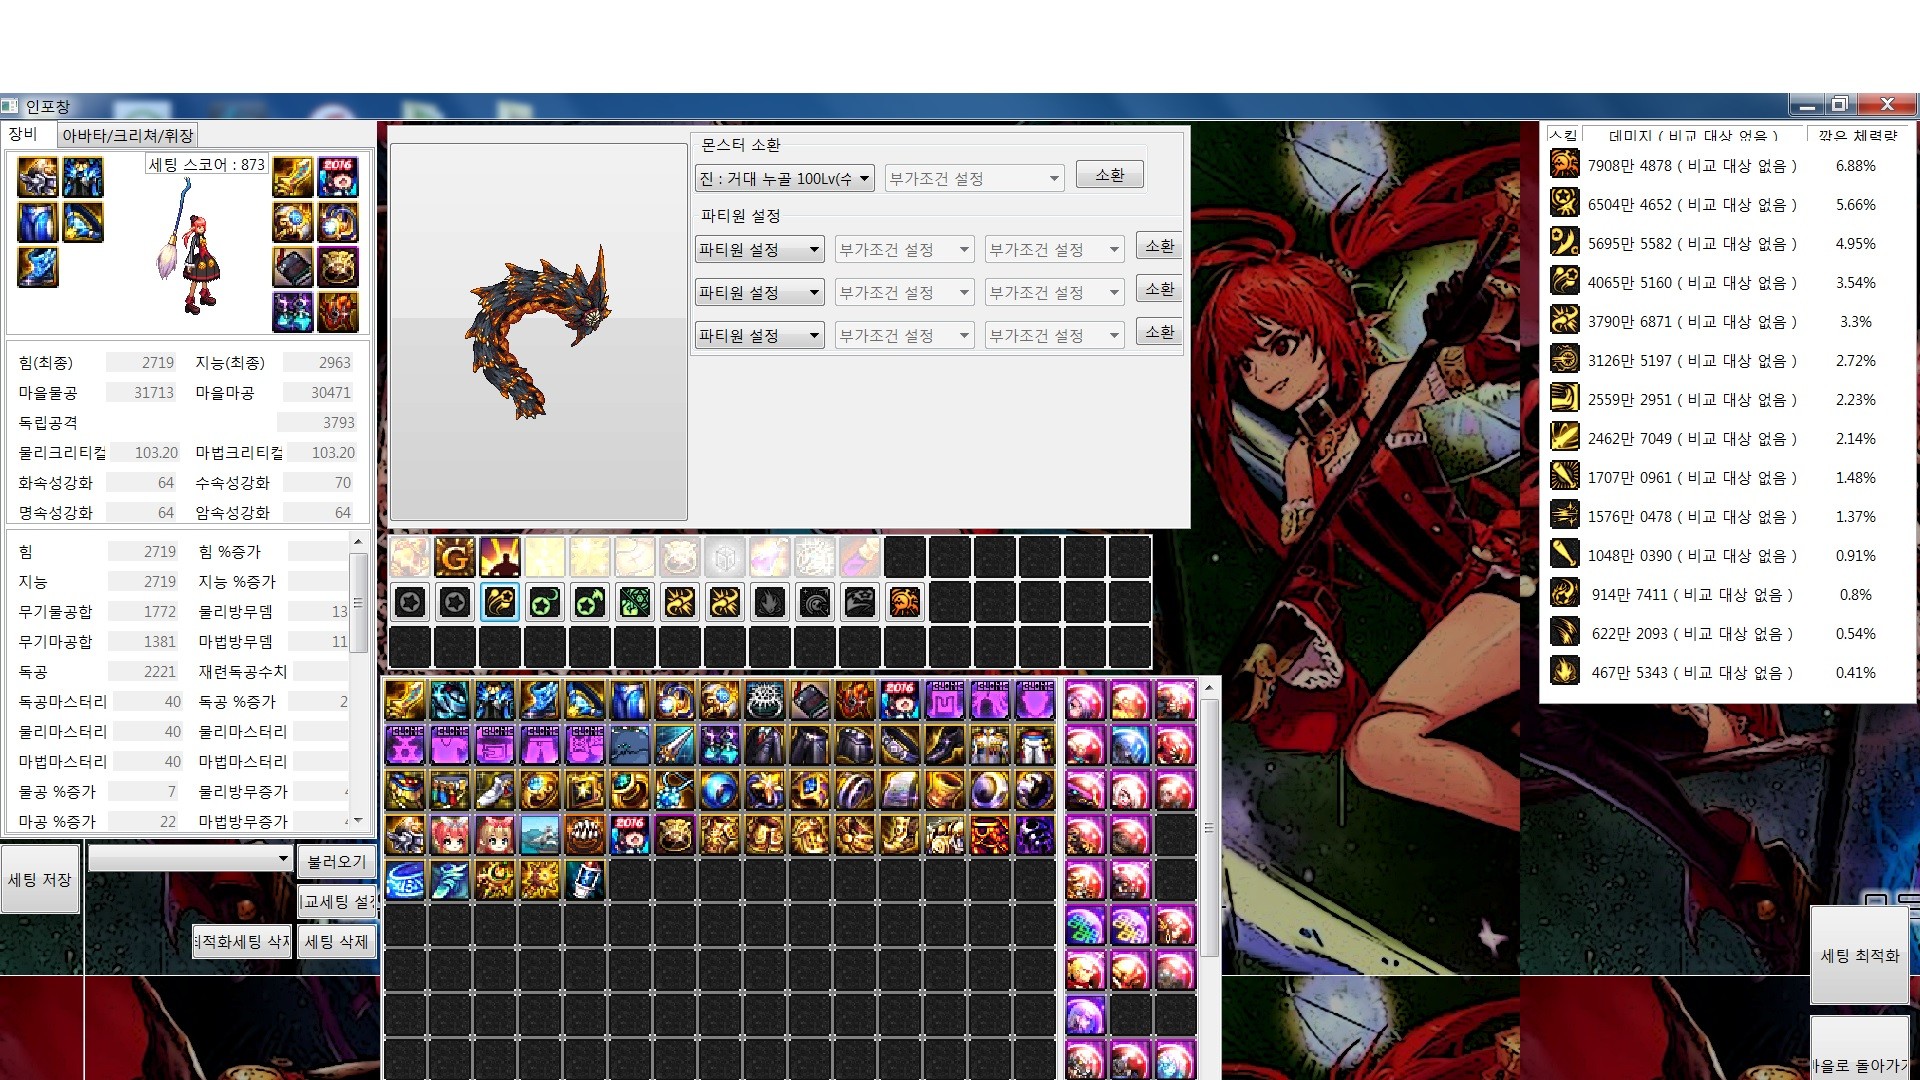1920x1080 pixels.
Task: Toggle the blue-highlighted shooting star skill
Action: (x=500, y=602)
